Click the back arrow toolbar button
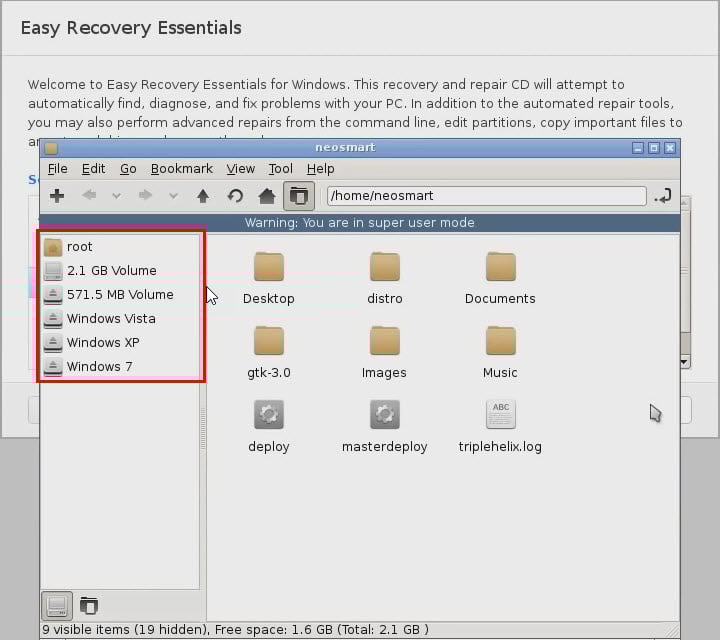The image size is (720, 640). click(89, 196)
